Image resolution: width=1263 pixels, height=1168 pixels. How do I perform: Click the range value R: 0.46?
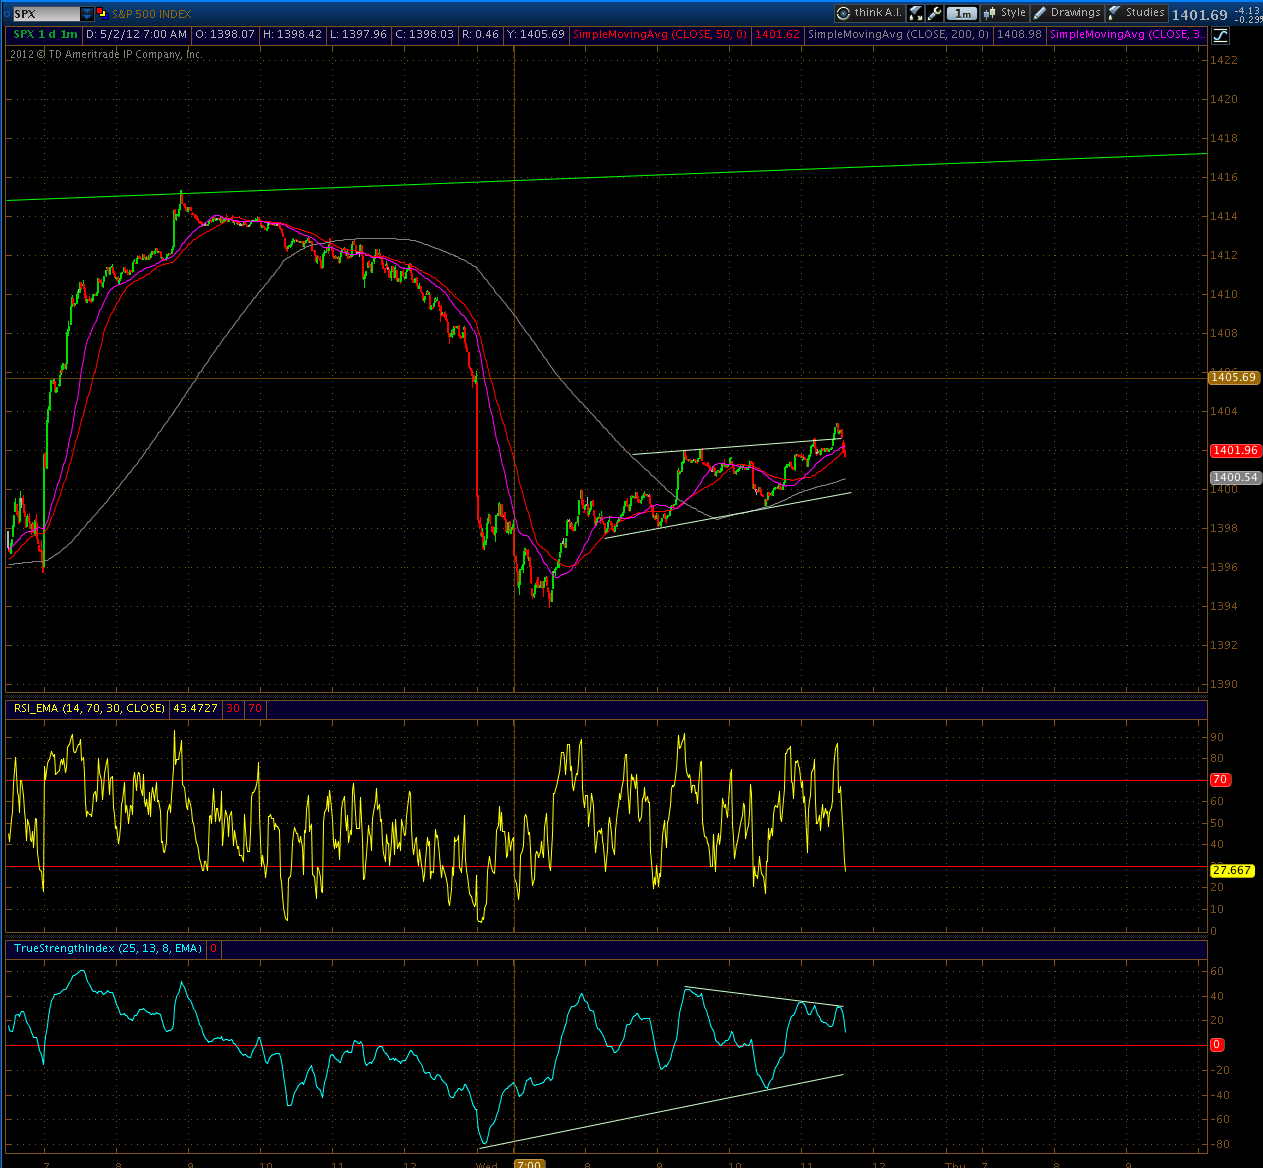click(x=481, y=34)
